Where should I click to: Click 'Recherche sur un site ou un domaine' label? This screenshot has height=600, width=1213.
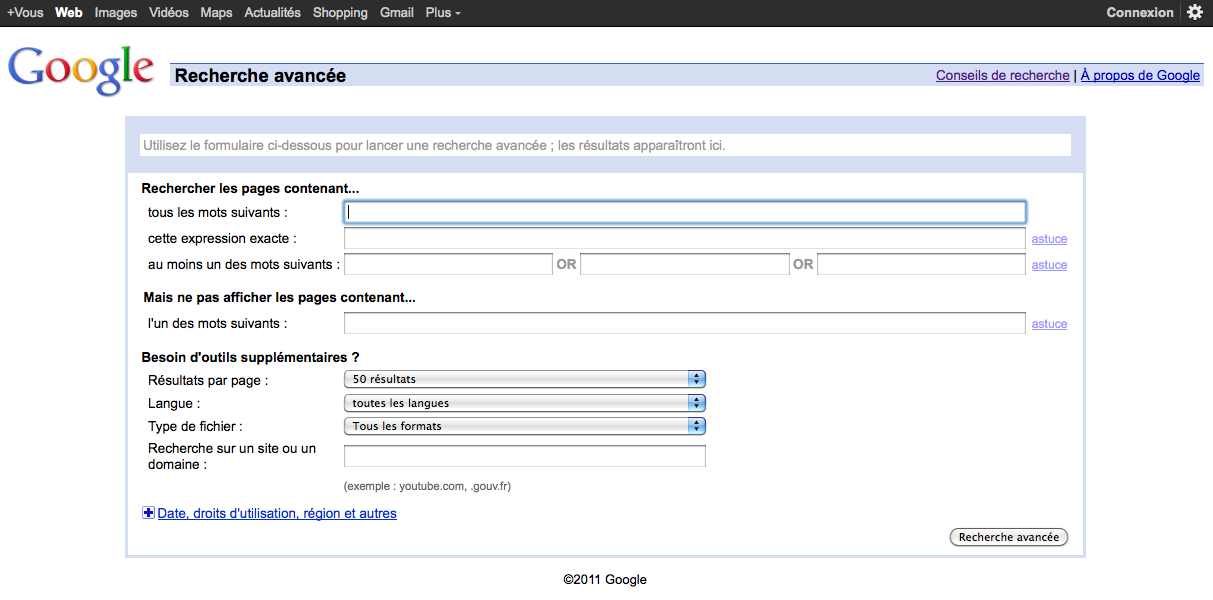tap(232, 456)
